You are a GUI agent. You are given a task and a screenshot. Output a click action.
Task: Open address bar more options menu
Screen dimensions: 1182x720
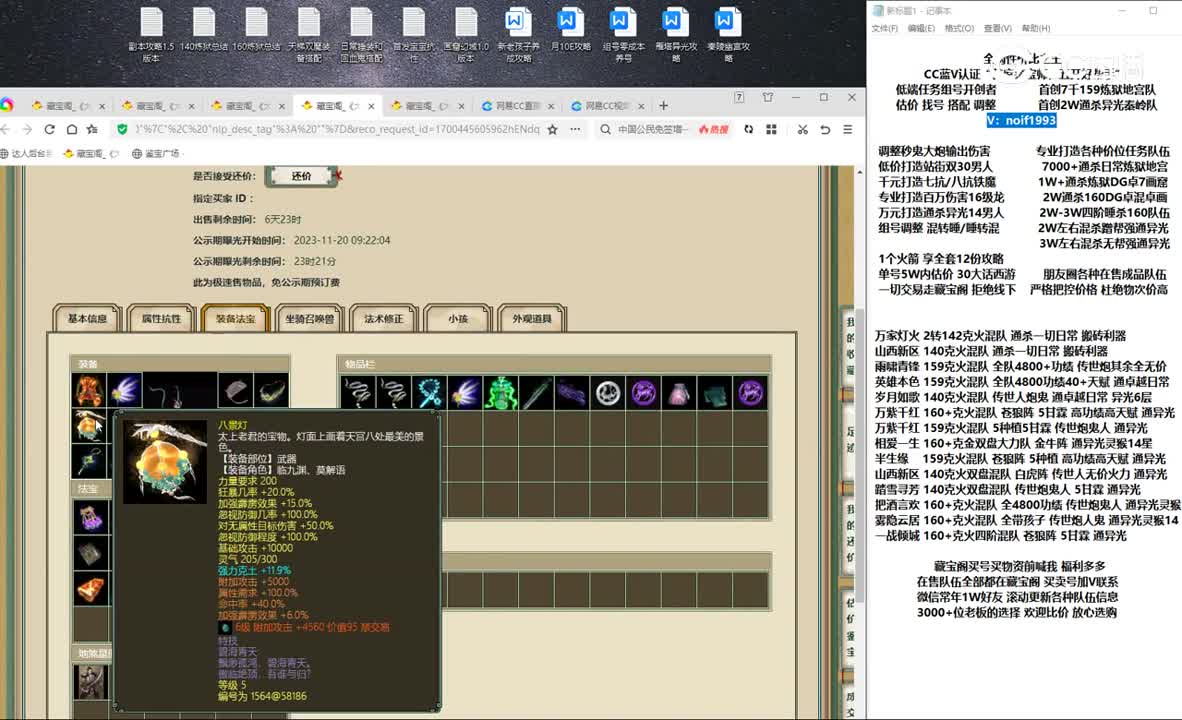click(x=575, y=129)
